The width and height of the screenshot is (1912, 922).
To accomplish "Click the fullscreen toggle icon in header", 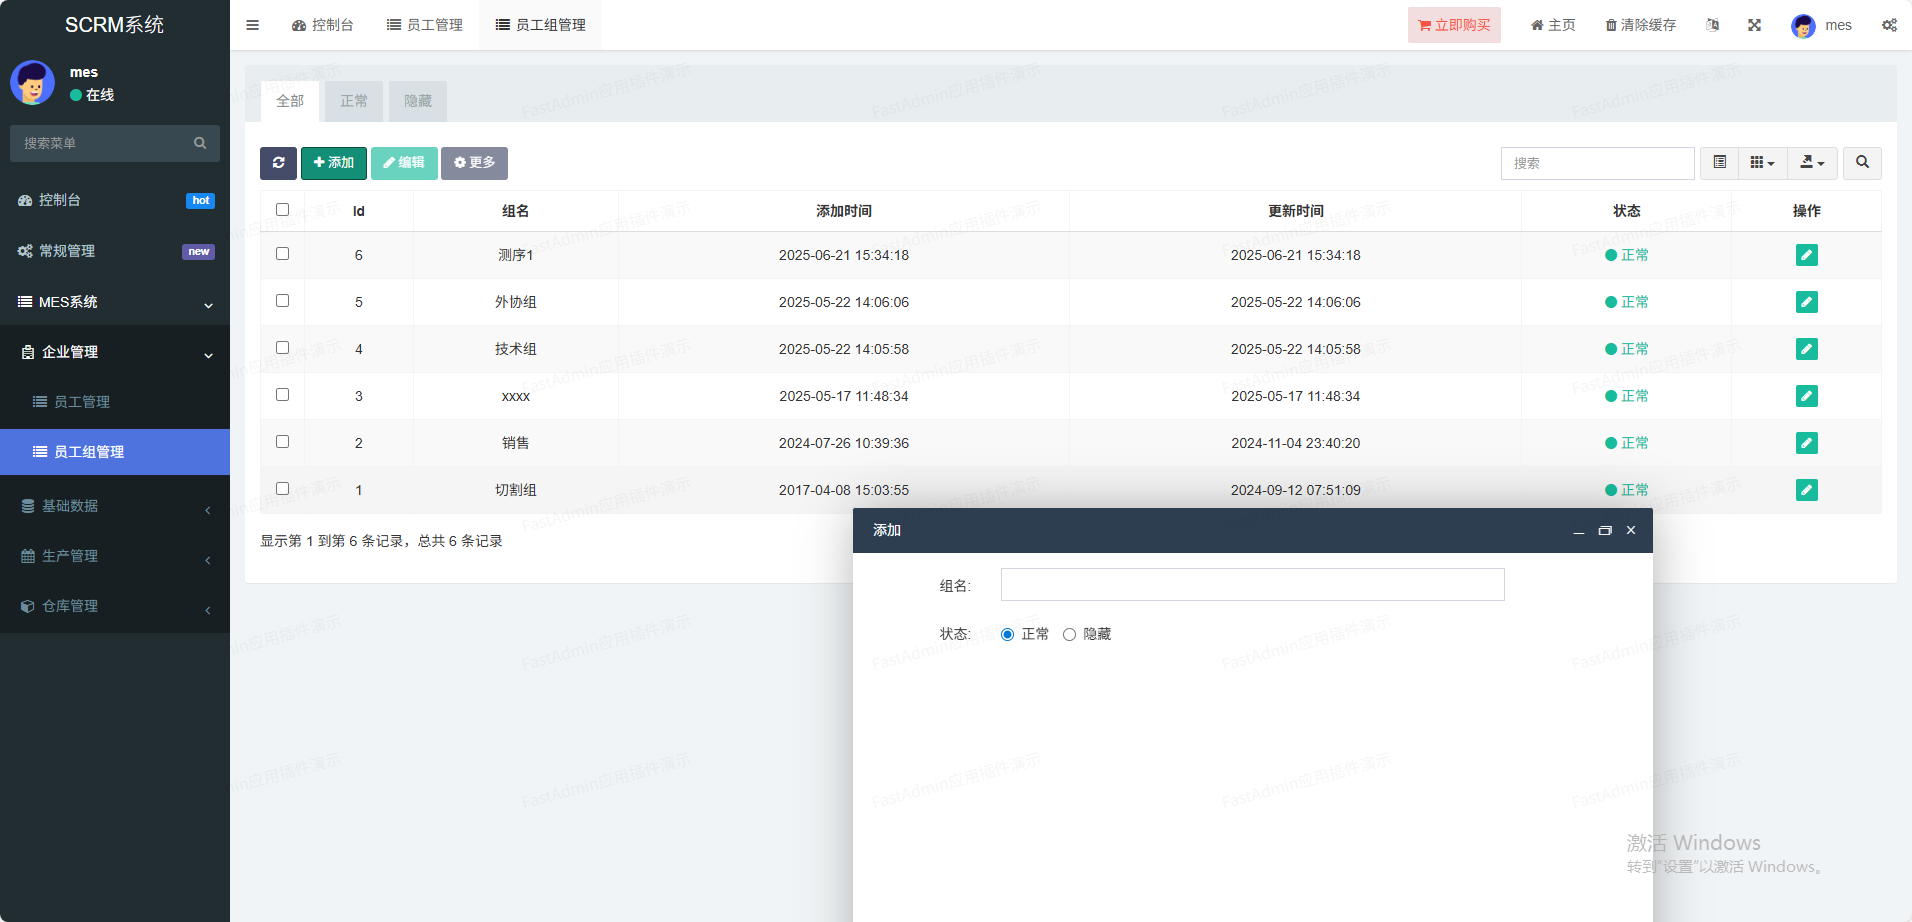I will (x=1754, y=25).
